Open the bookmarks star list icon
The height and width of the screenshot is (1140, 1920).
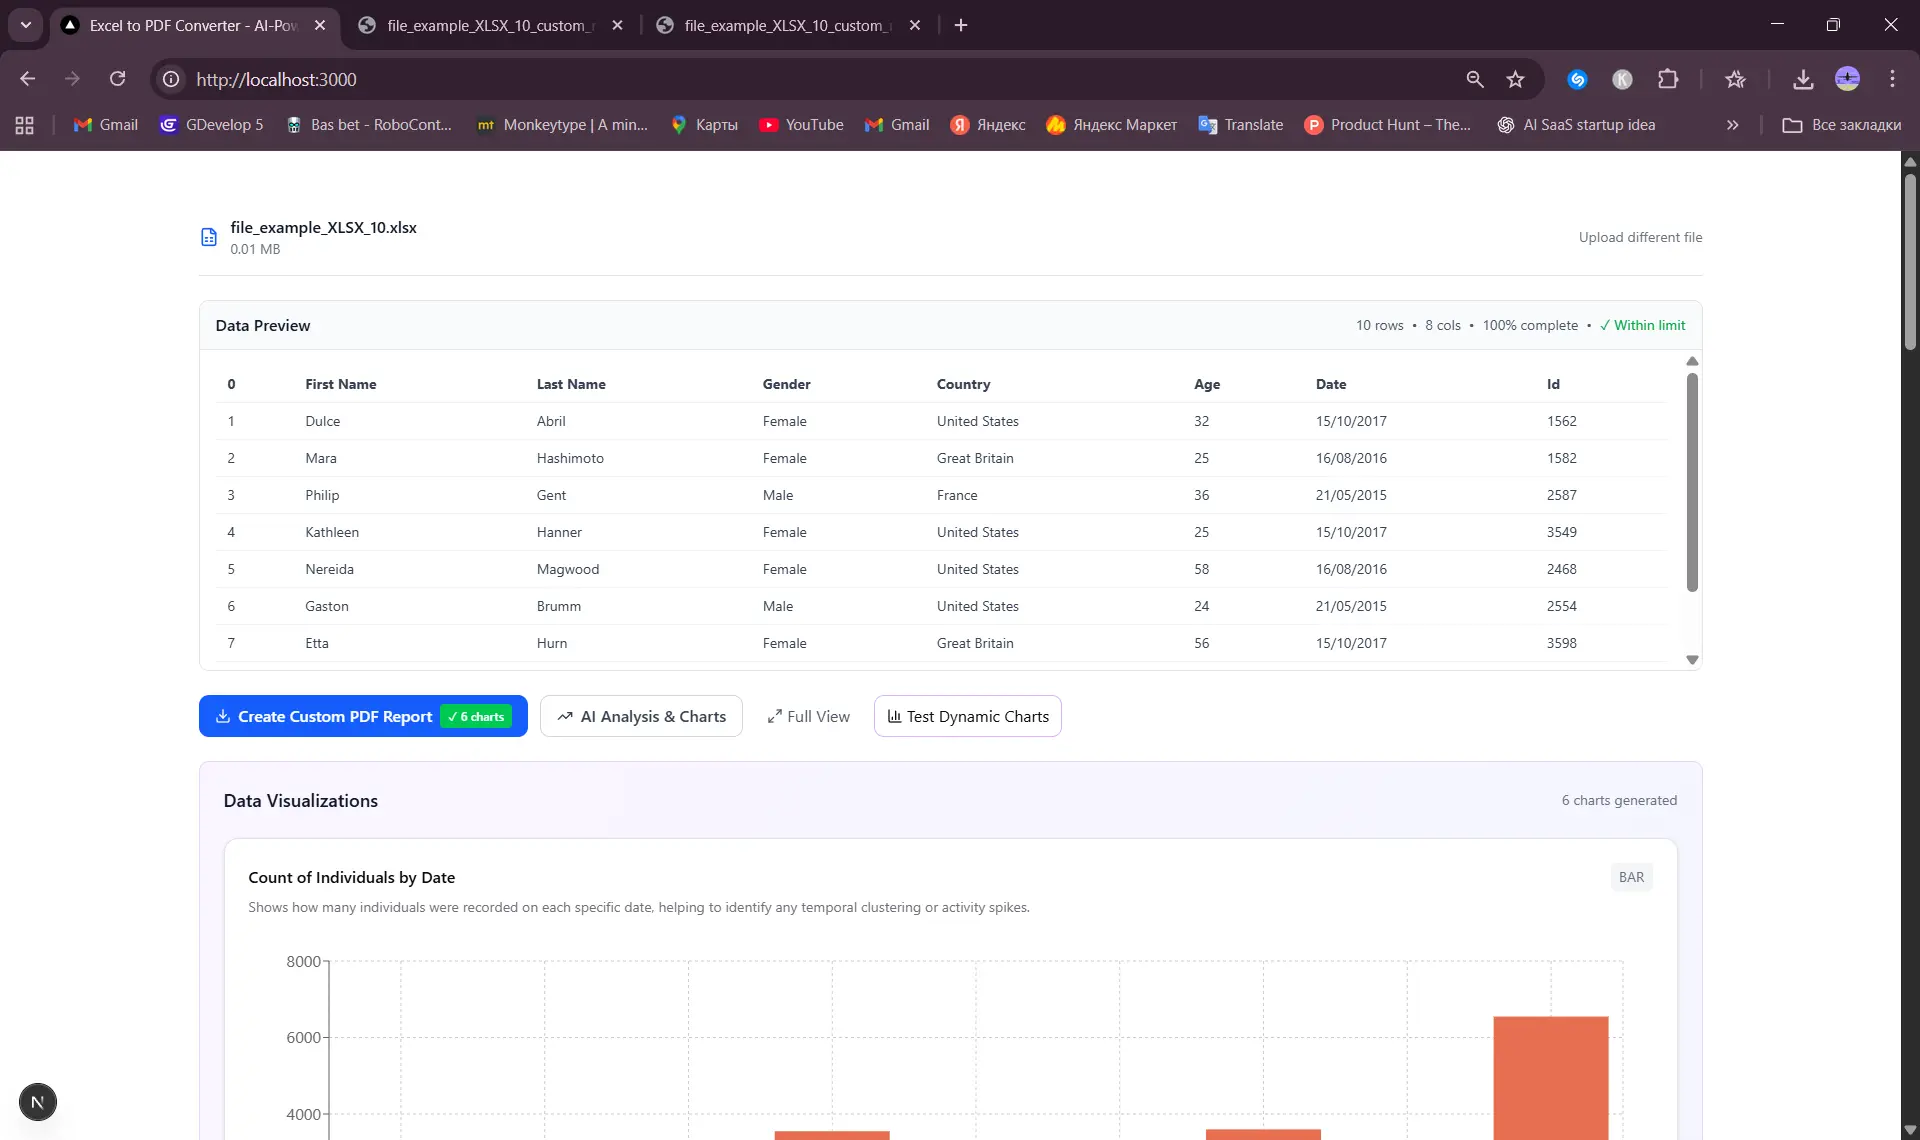(1735, 79)
